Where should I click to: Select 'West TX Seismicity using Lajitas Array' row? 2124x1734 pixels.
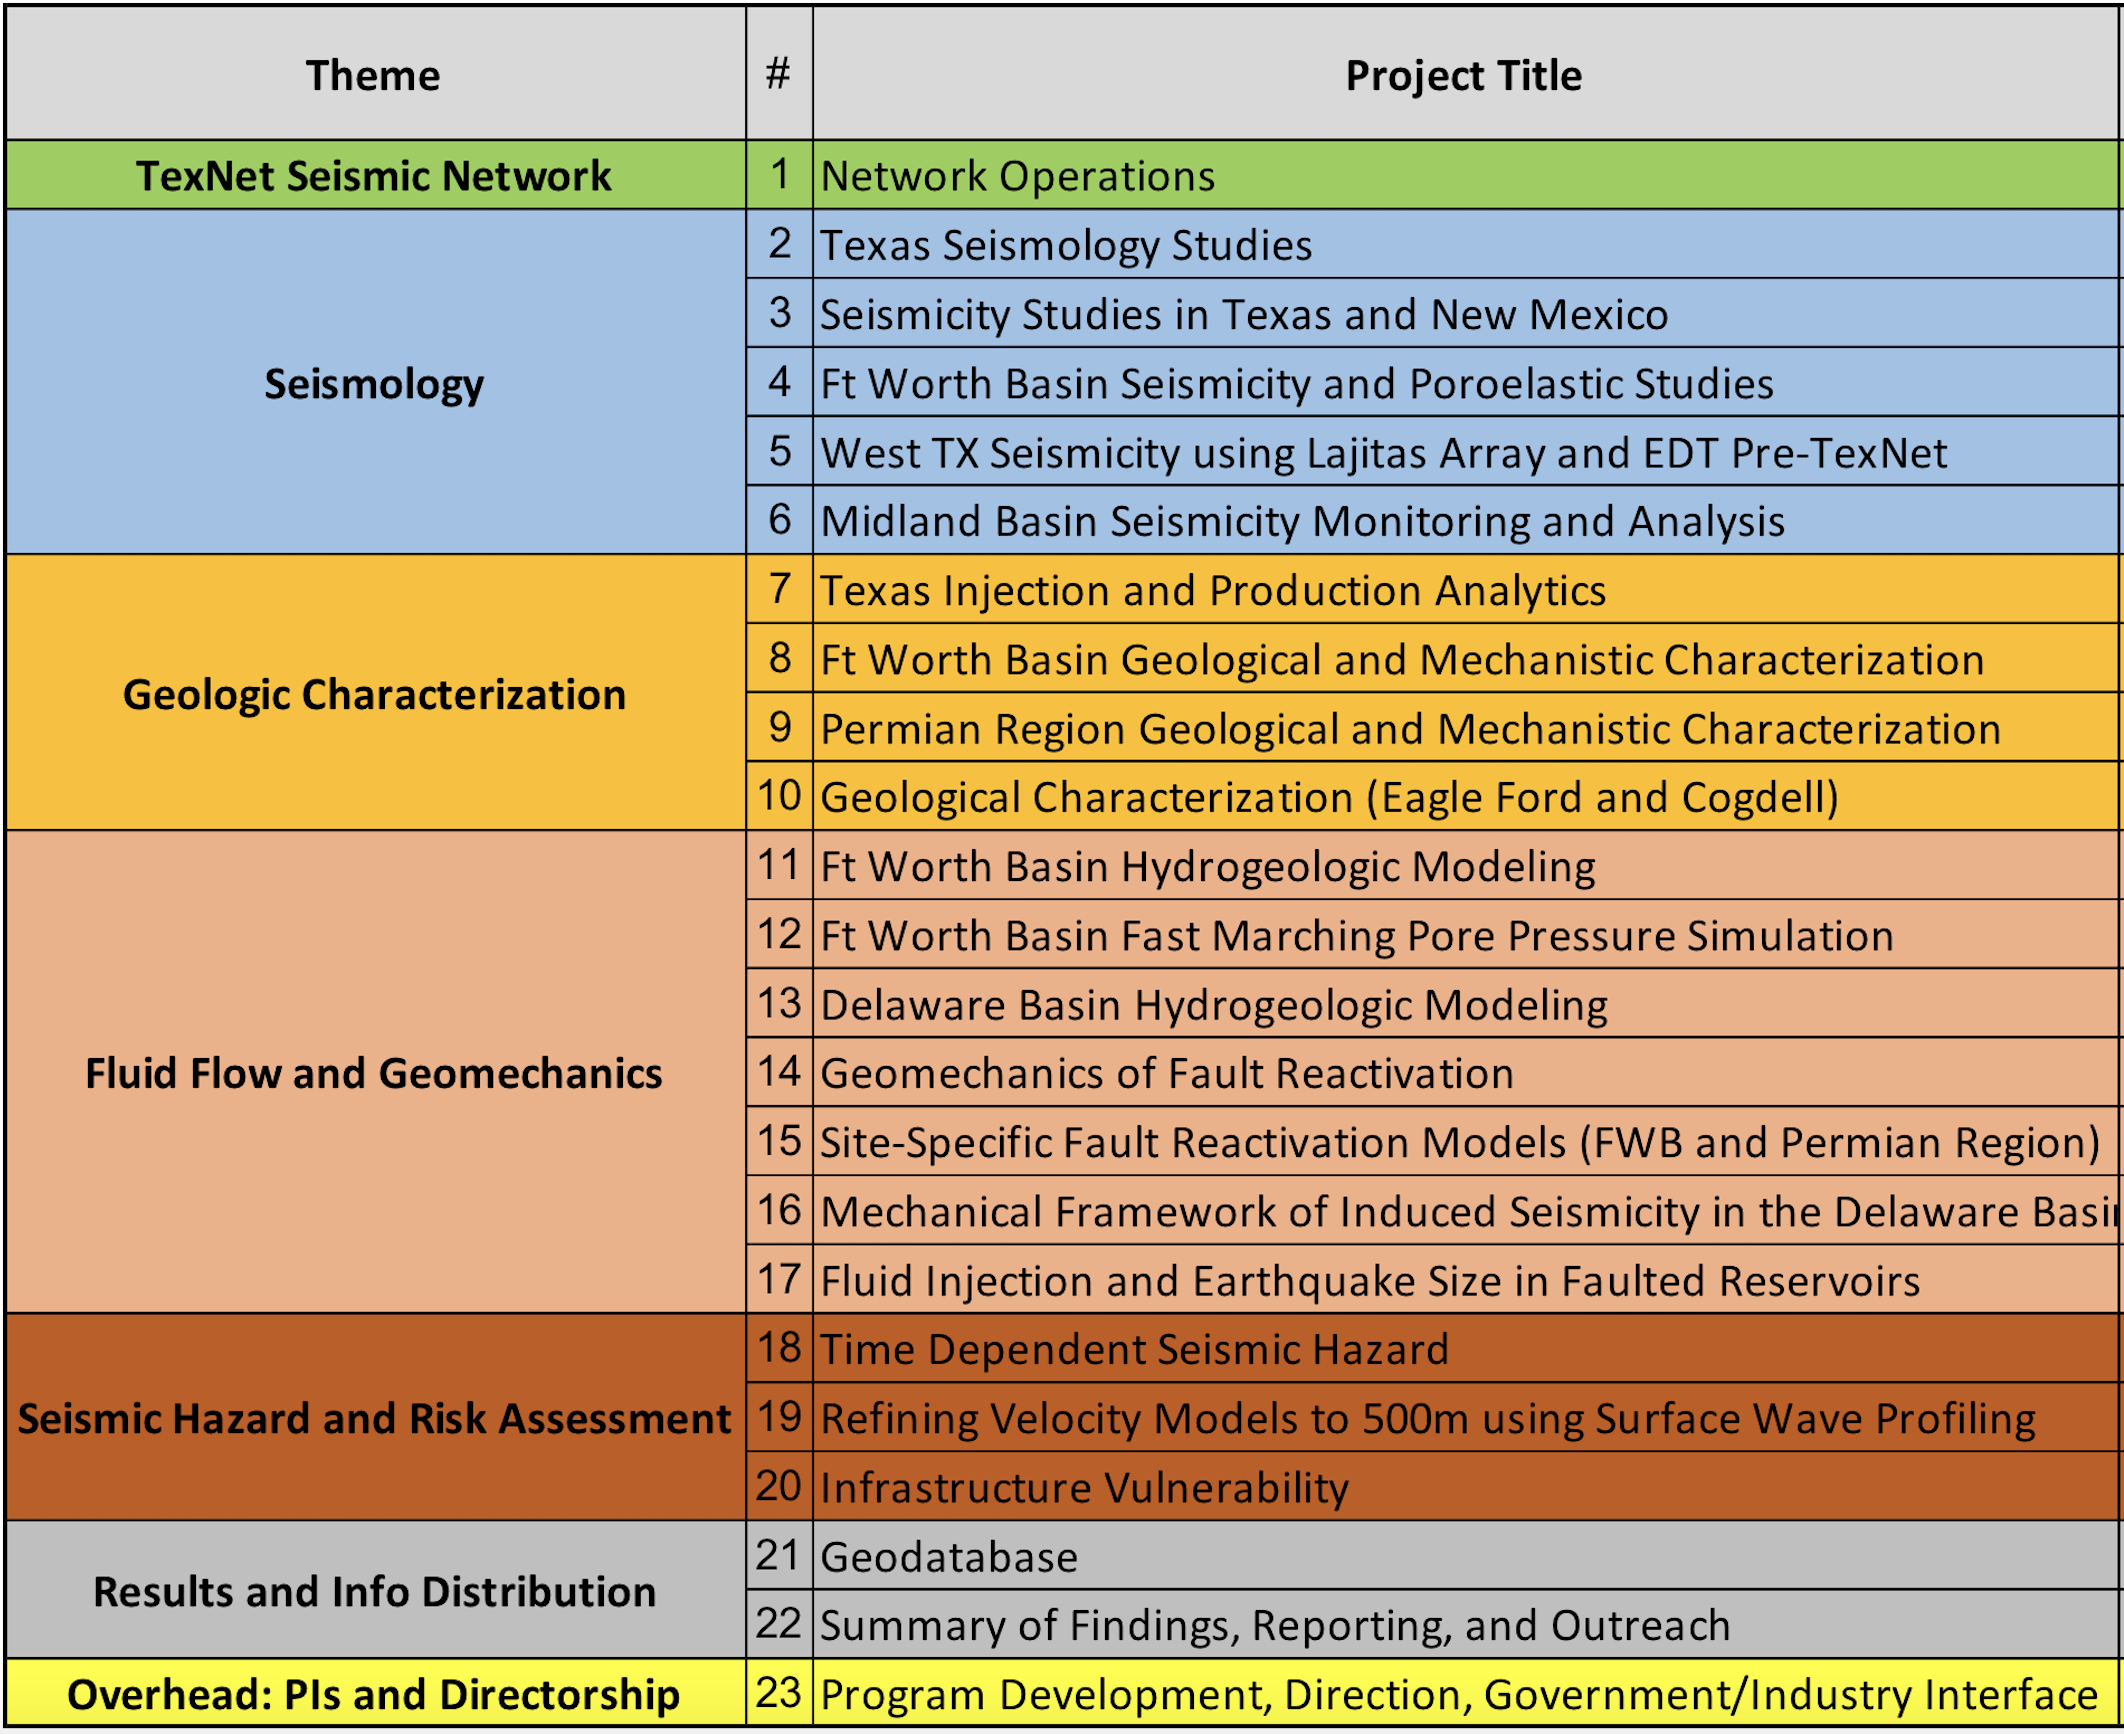[x=1466, y=451]
